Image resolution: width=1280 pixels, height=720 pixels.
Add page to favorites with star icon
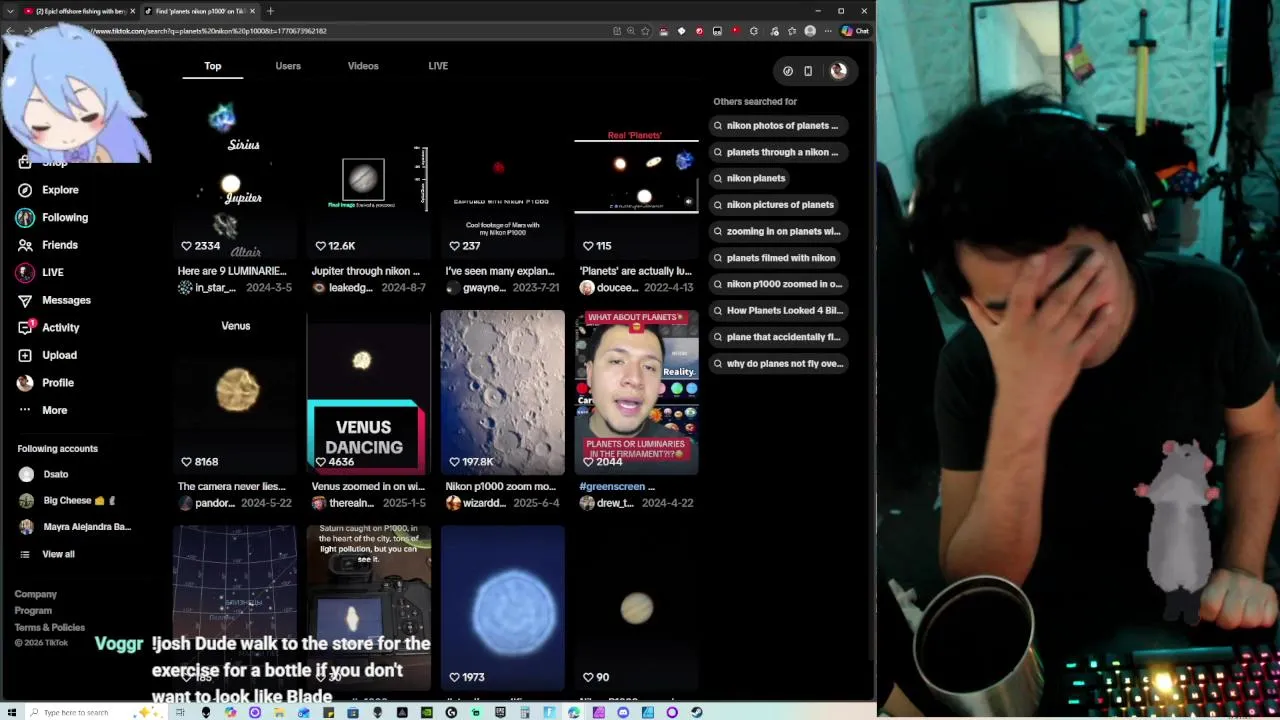647,31
